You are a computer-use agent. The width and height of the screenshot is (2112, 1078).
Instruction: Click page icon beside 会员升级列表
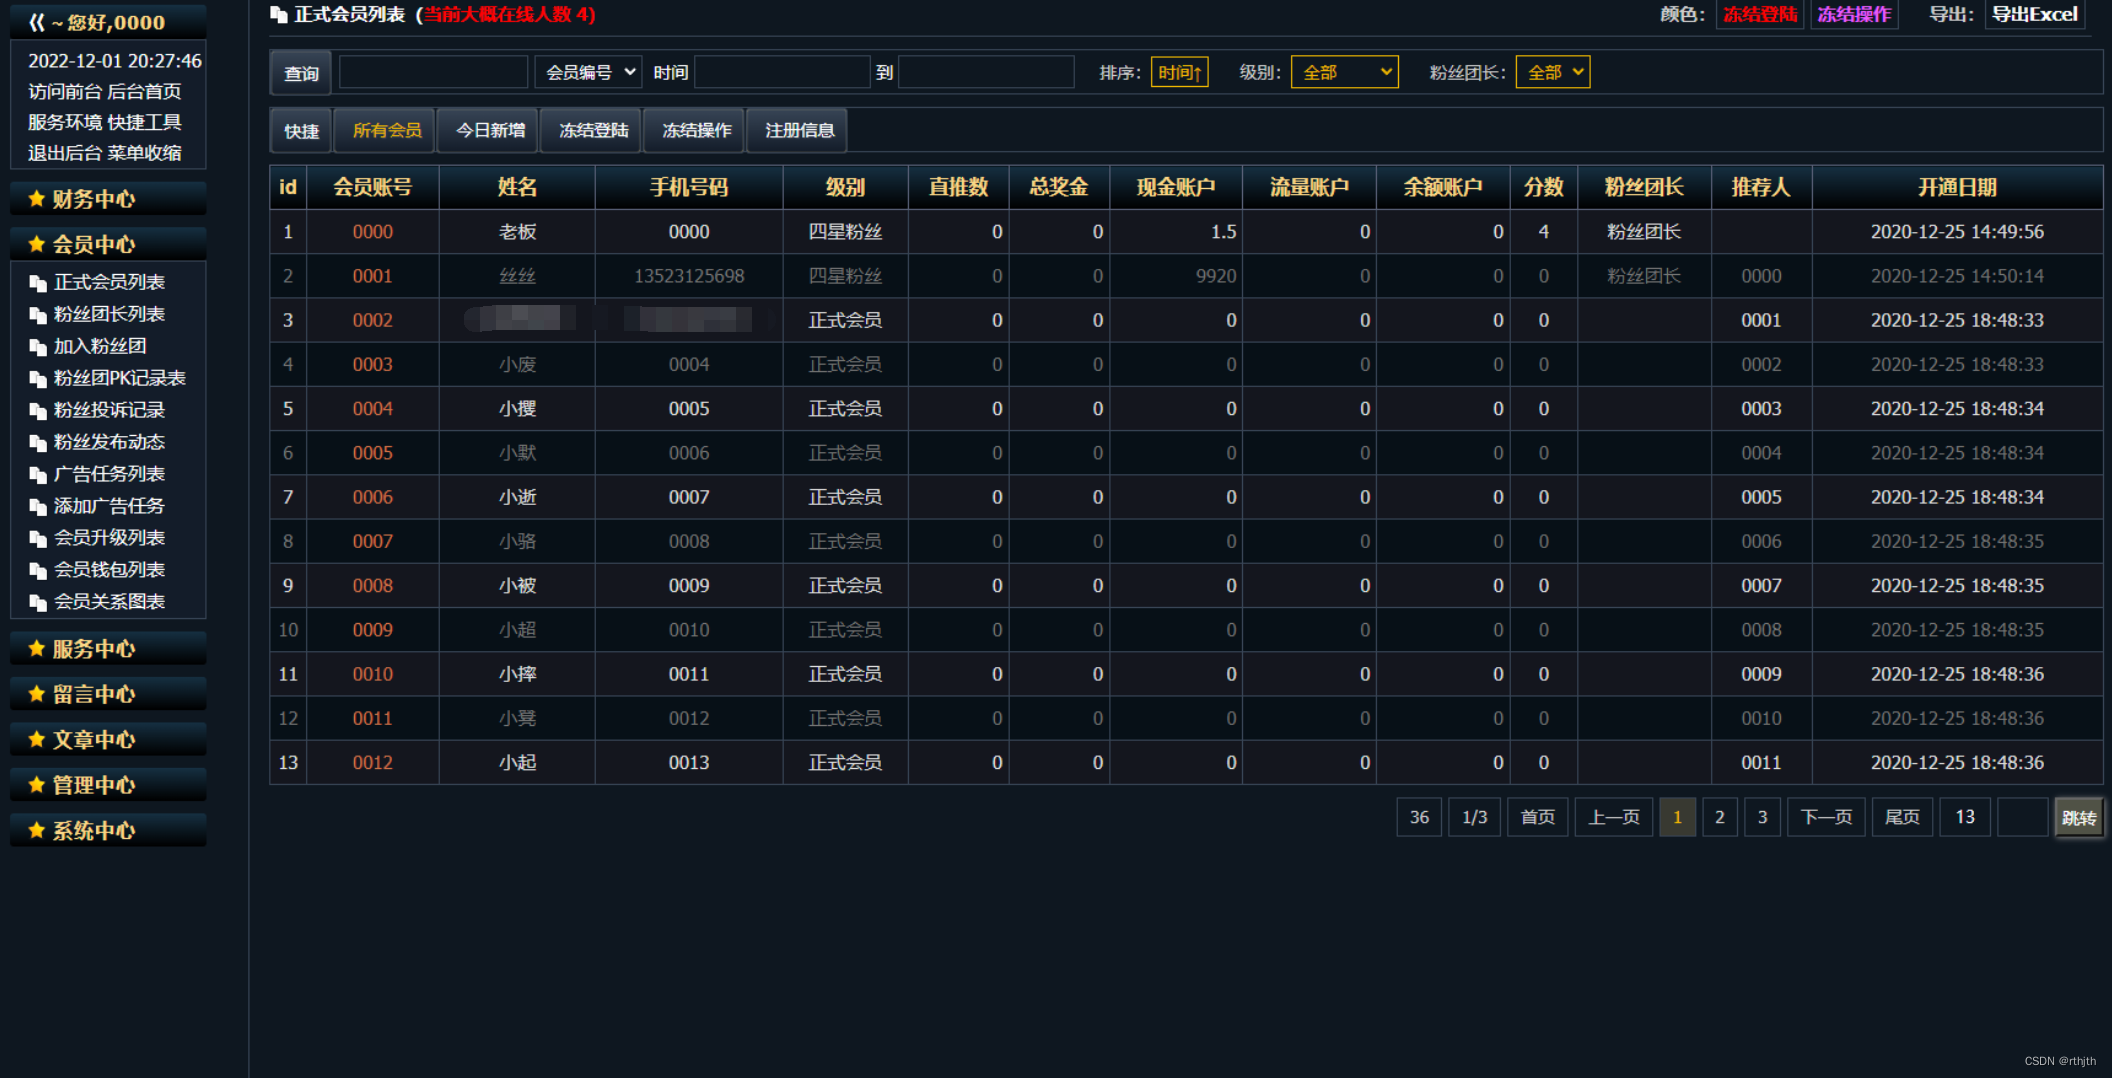pyautogui.click(x=38, y=539)
